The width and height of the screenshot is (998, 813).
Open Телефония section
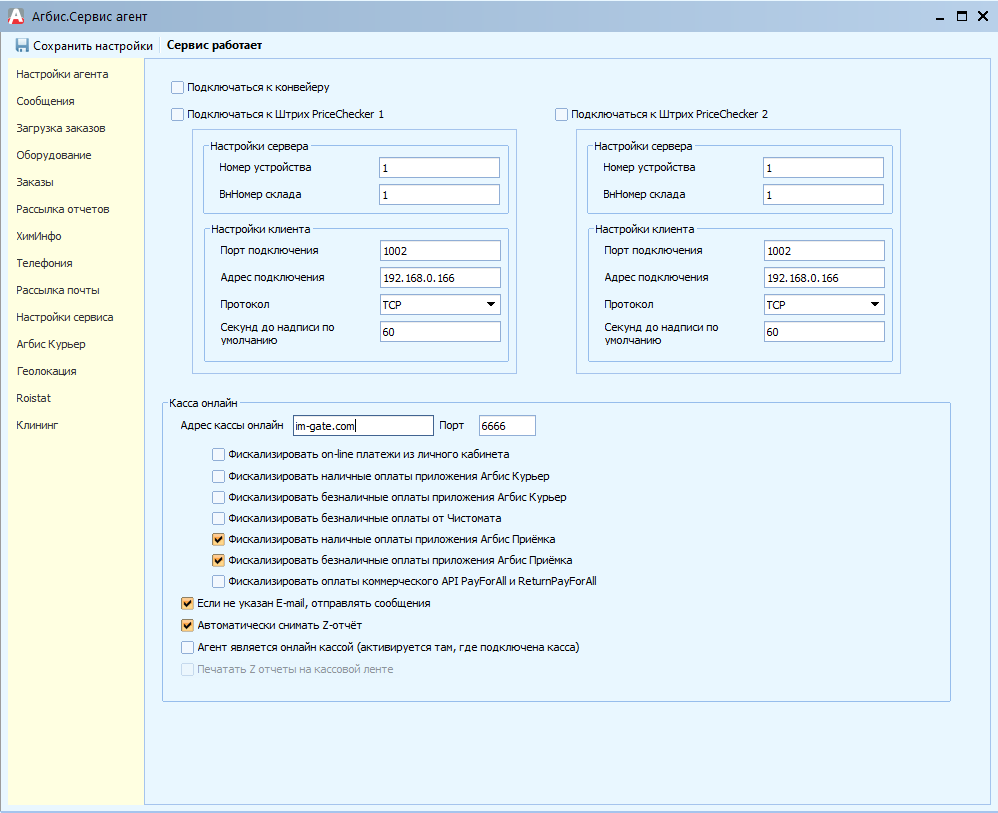(45, 263)
